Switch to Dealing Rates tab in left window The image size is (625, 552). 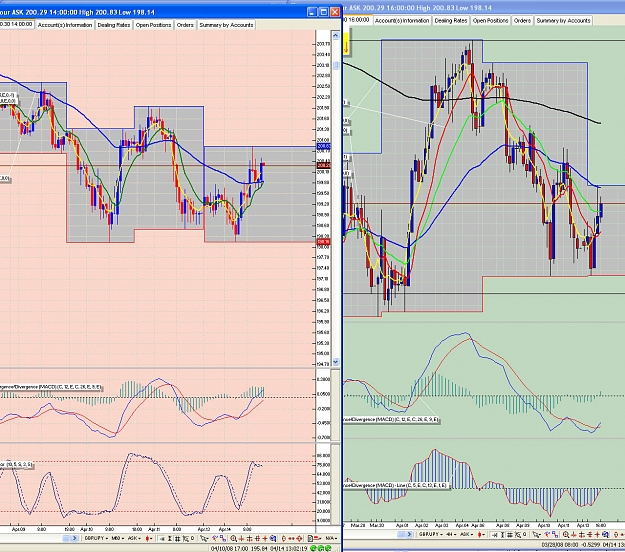[114, 25]
